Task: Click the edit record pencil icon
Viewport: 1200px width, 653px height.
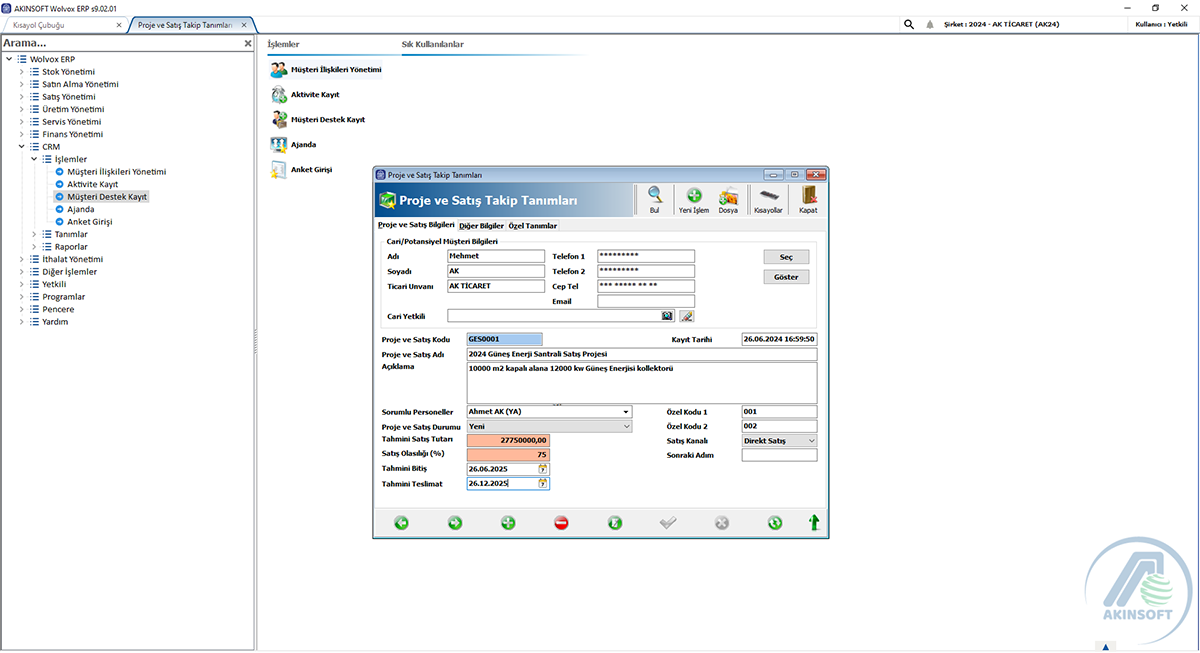Action: (615, 522)
